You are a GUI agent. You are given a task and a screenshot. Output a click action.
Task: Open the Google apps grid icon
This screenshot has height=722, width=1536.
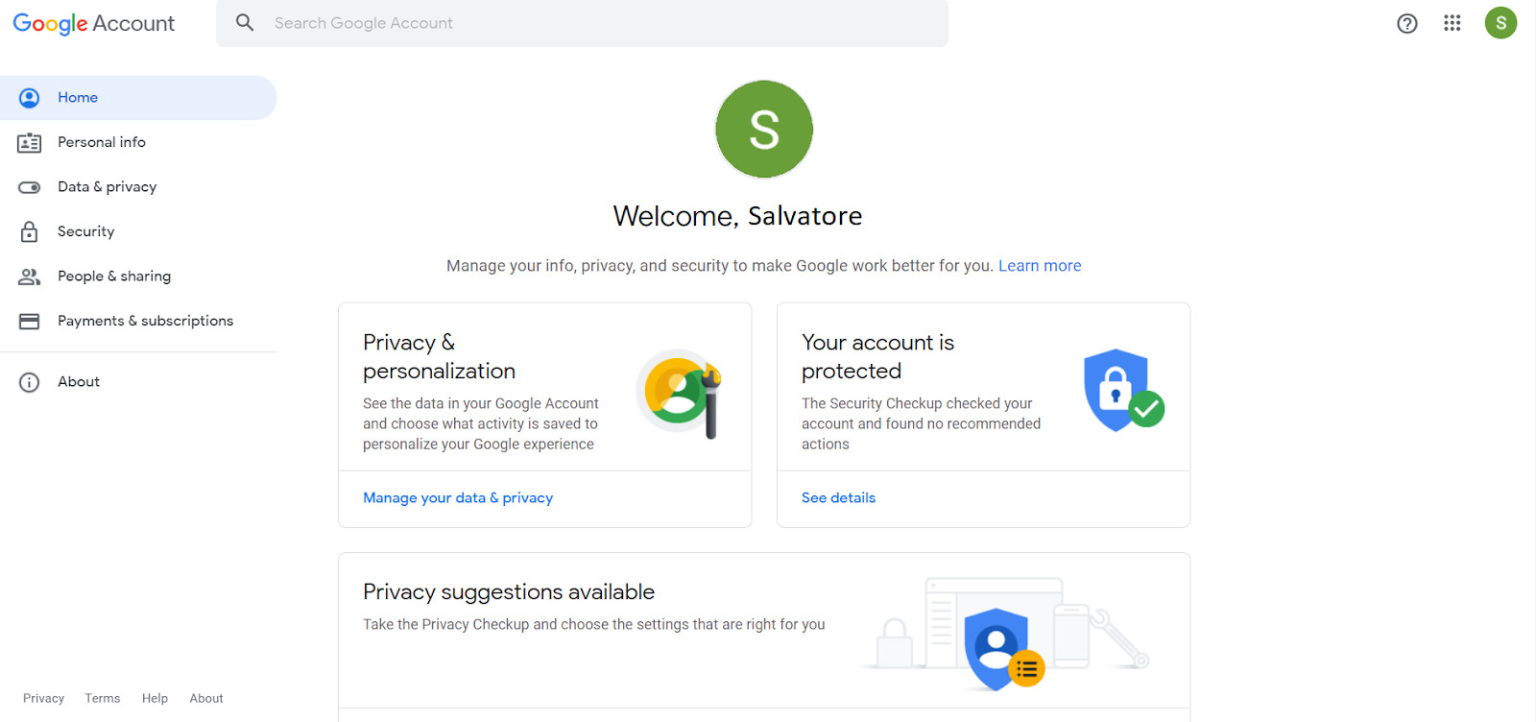point(1452,23)
